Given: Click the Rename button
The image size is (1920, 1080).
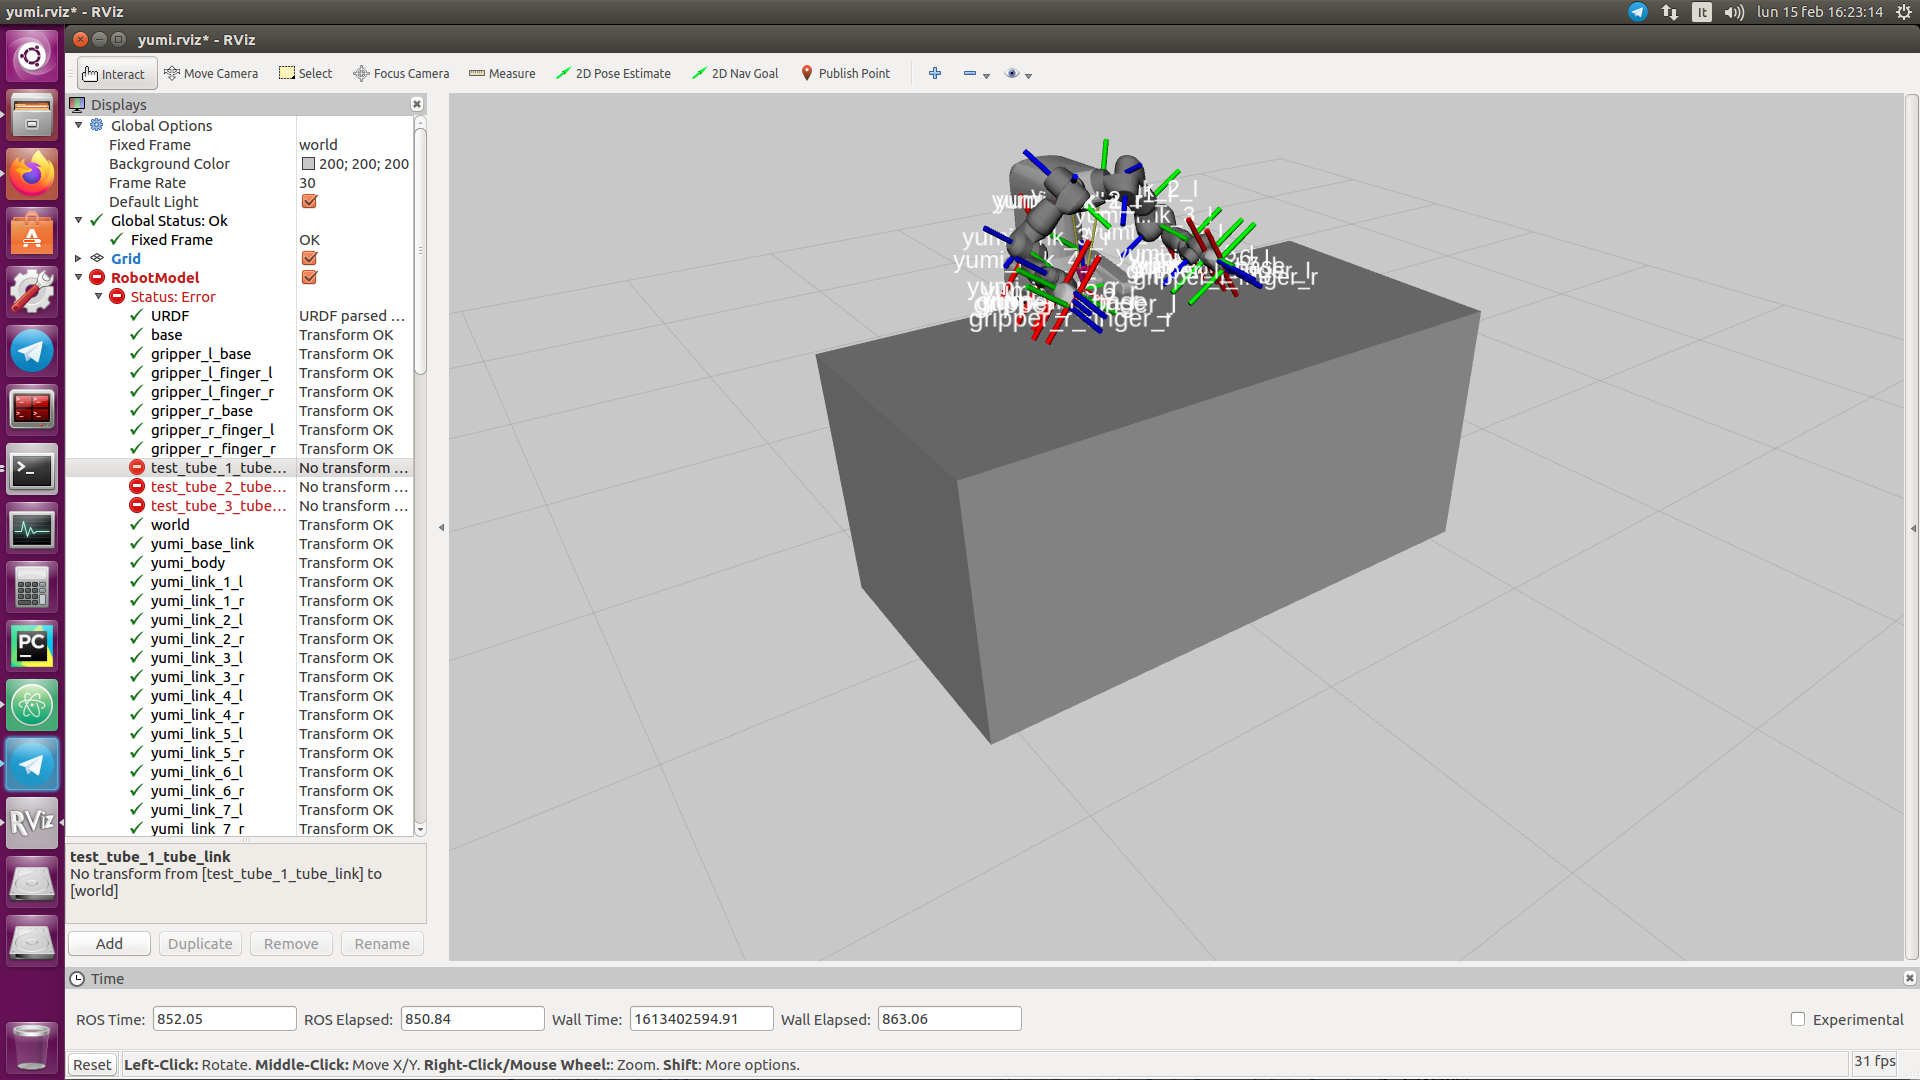Looking at the screenshot, I should [382, 943].
